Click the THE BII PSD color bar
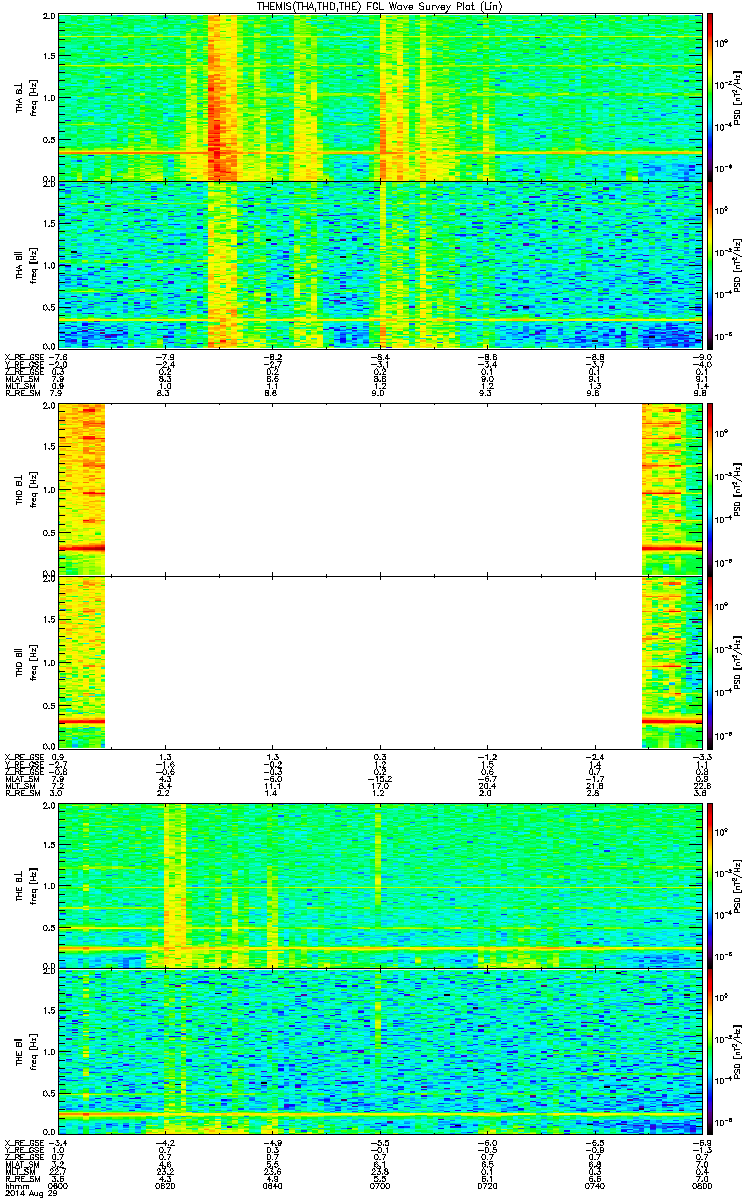 (x=711, y=1051)
